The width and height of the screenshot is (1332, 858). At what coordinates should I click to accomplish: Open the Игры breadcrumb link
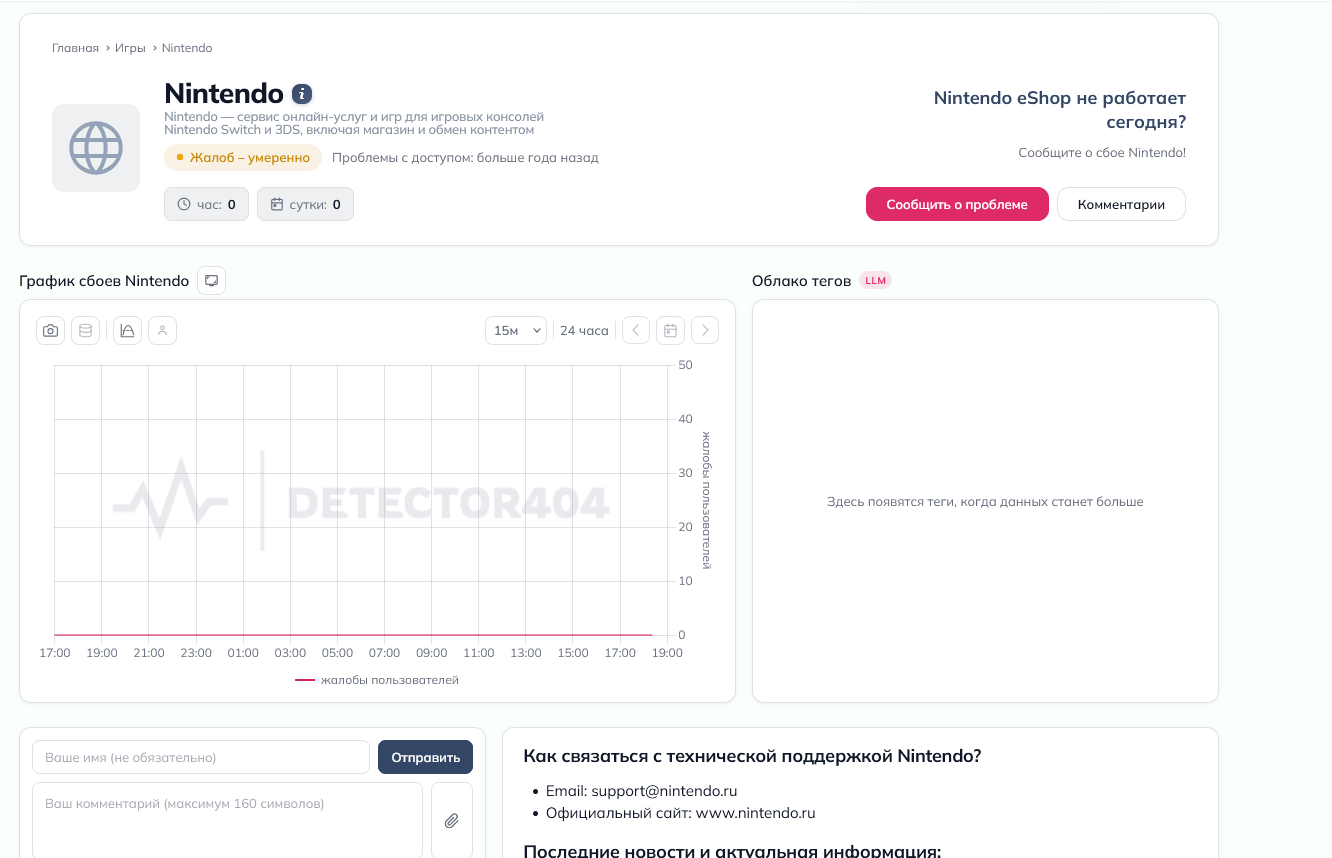[x=130, y=48]
